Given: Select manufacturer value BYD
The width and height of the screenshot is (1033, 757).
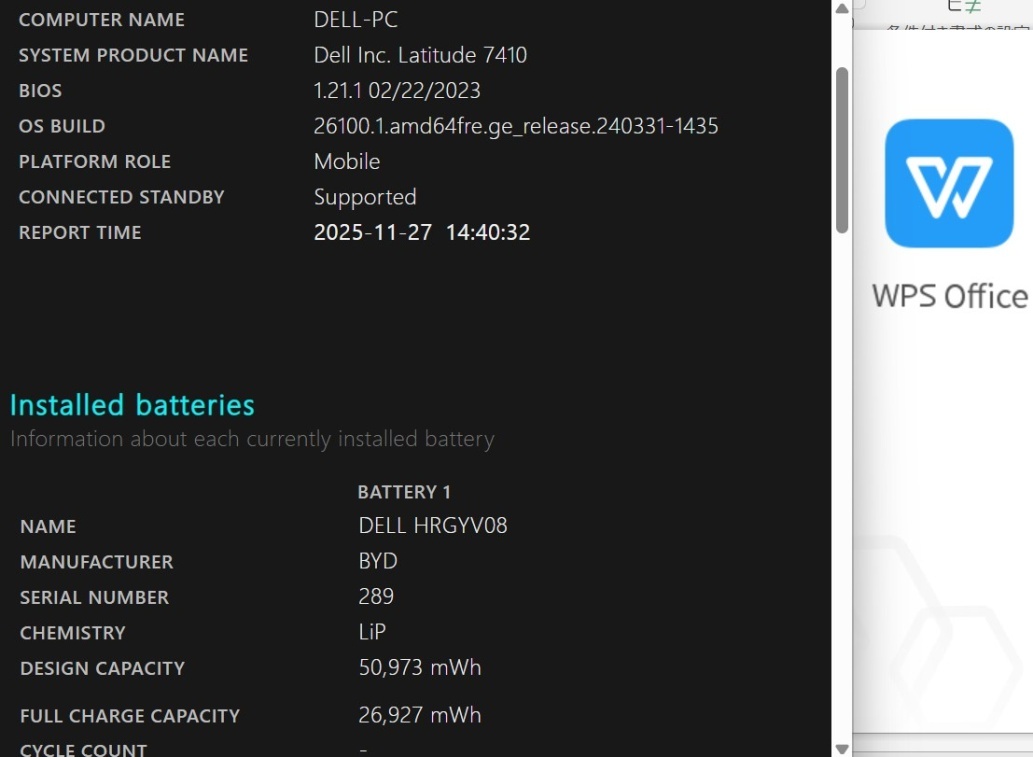Looking at the screenshot, I should pos(378,561).
